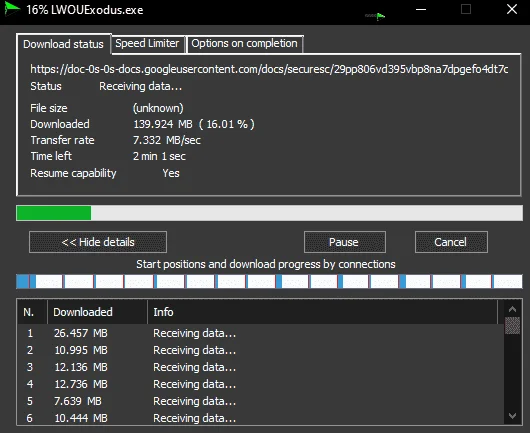530x433 pixels.
Task: Click the N. column header
Action: pos(32,312)
